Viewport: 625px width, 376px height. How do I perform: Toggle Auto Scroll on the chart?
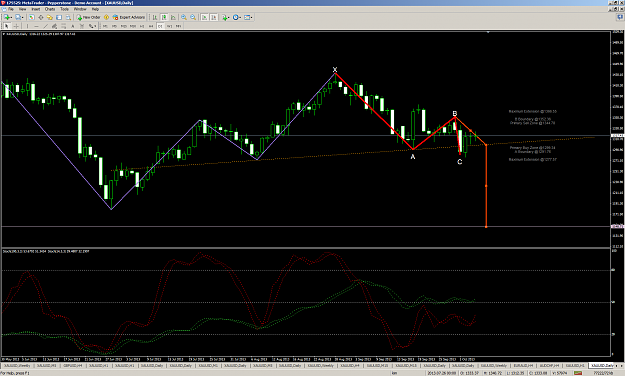204,17
